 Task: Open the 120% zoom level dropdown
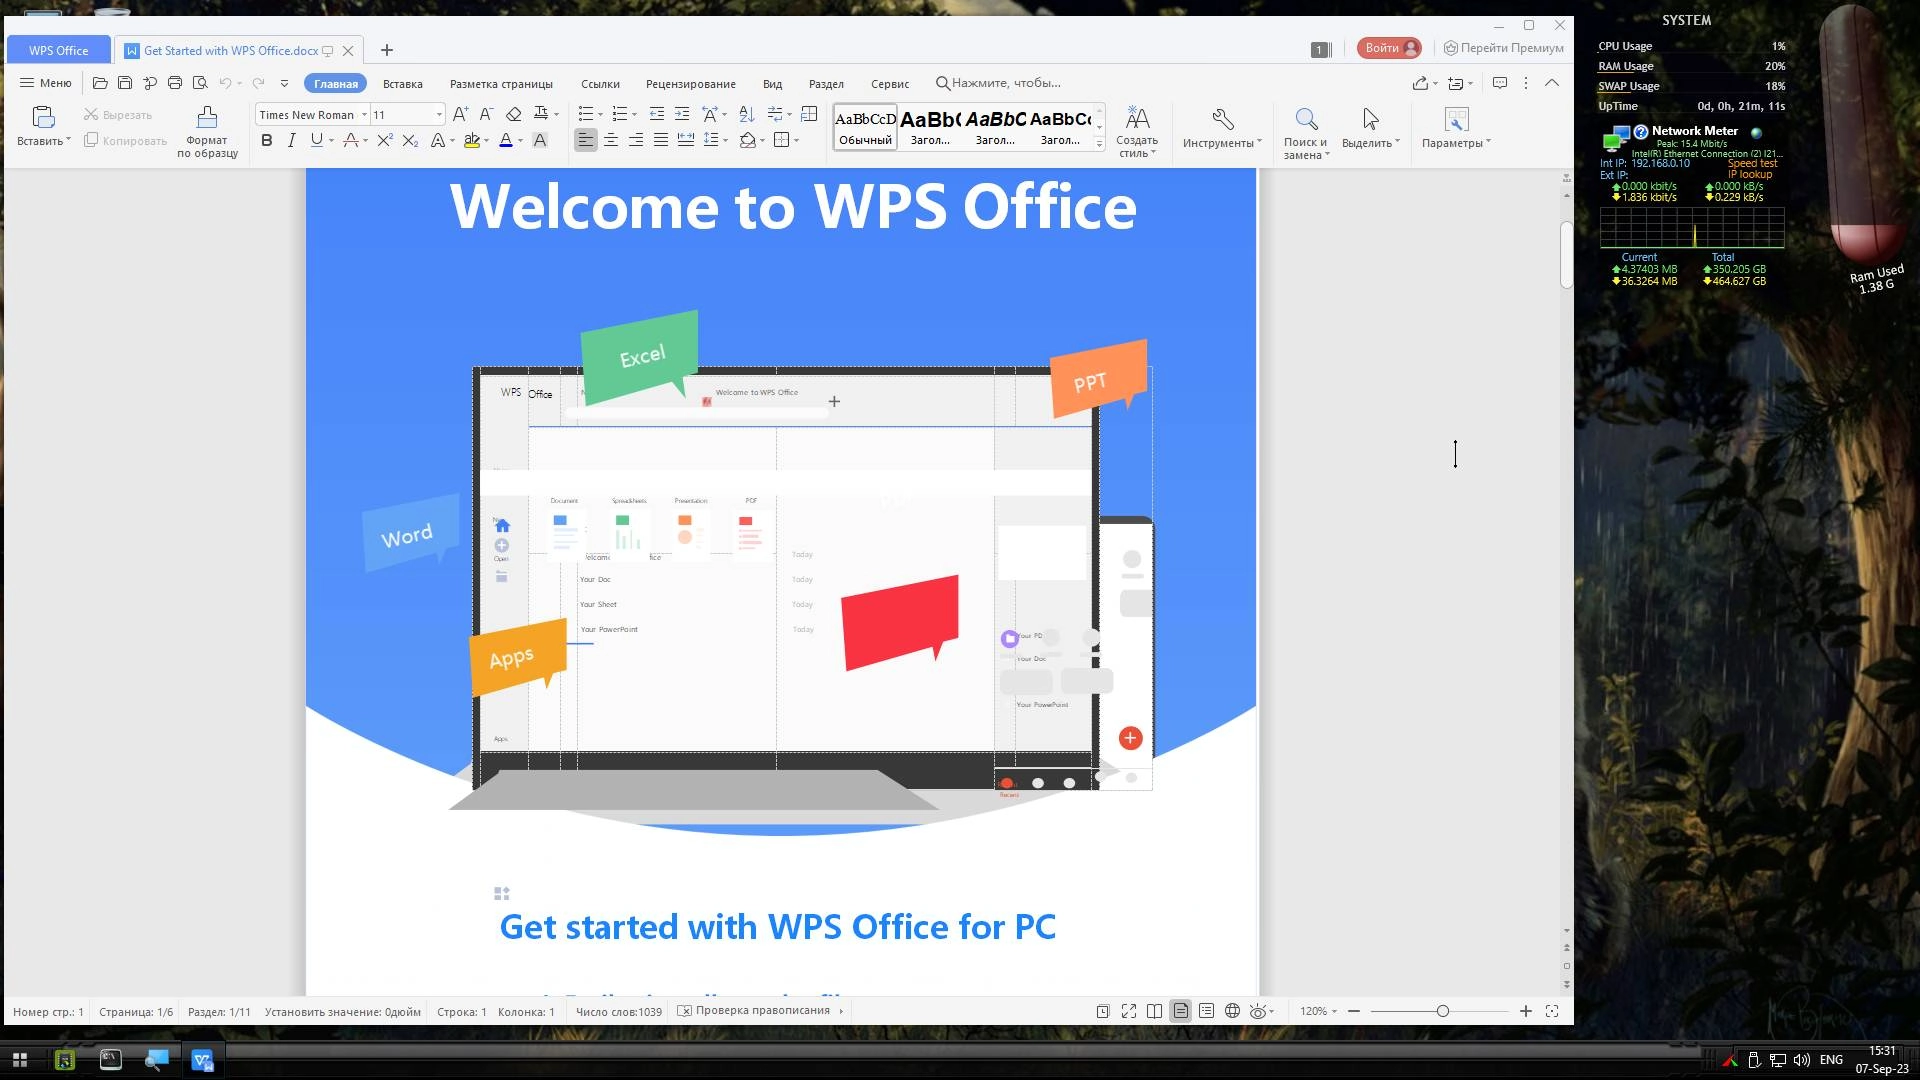pyautogui.click(x=1318, y=1011)
